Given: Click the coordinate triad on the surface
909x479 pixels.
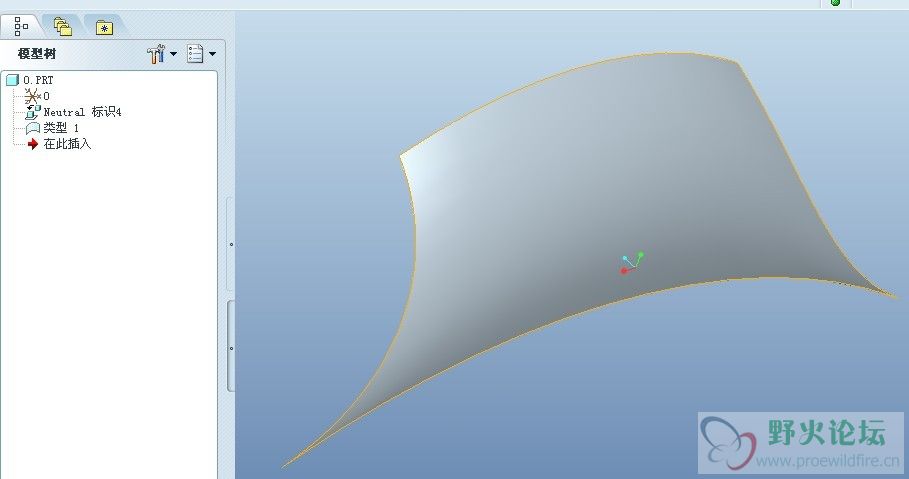Looking at the screenshot, I should [x=632, y=263].
